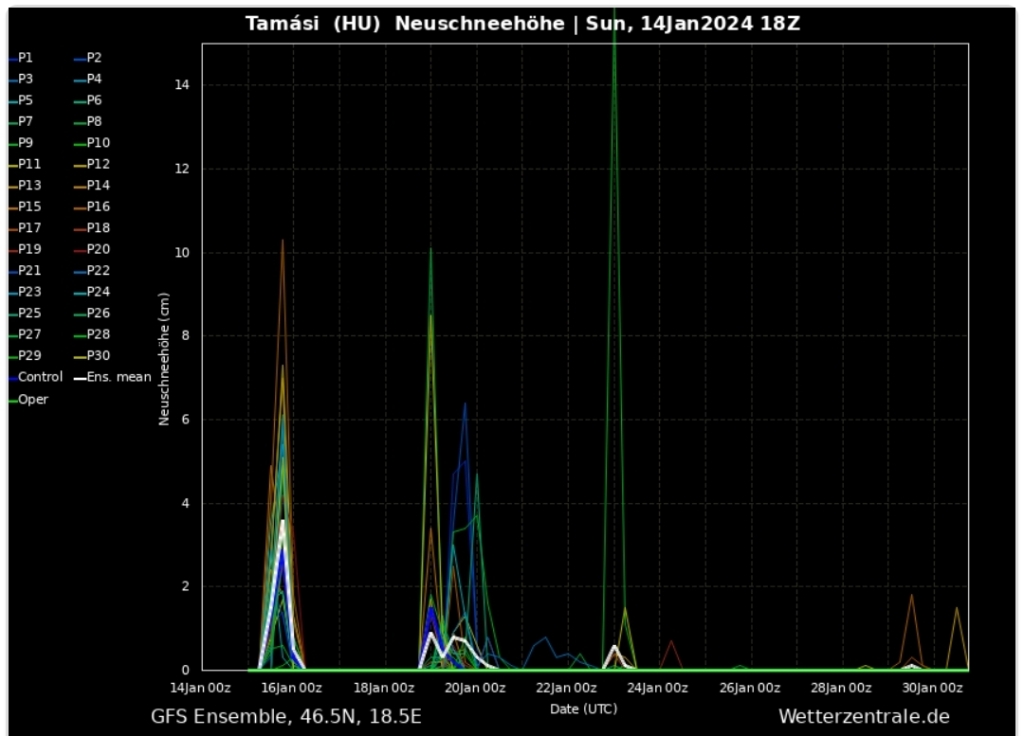Click the P23 legend color line

12,293
